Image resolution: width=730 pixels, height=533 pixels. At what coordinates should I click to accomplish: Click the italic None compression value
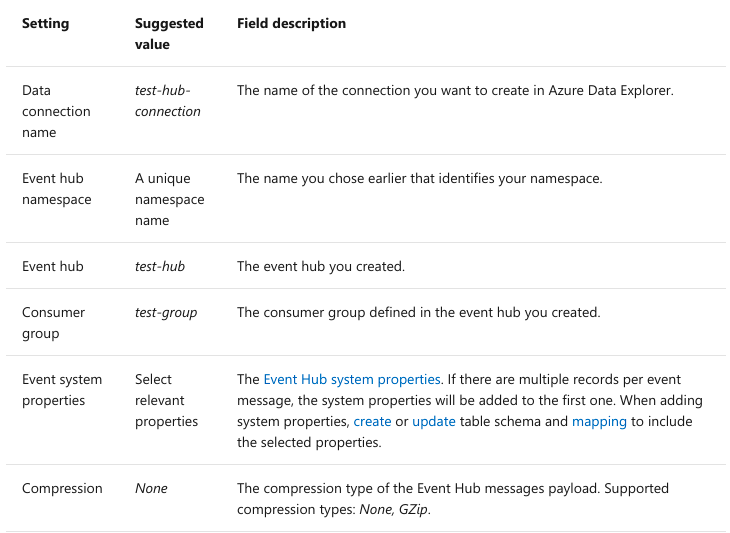coord(151,489)
